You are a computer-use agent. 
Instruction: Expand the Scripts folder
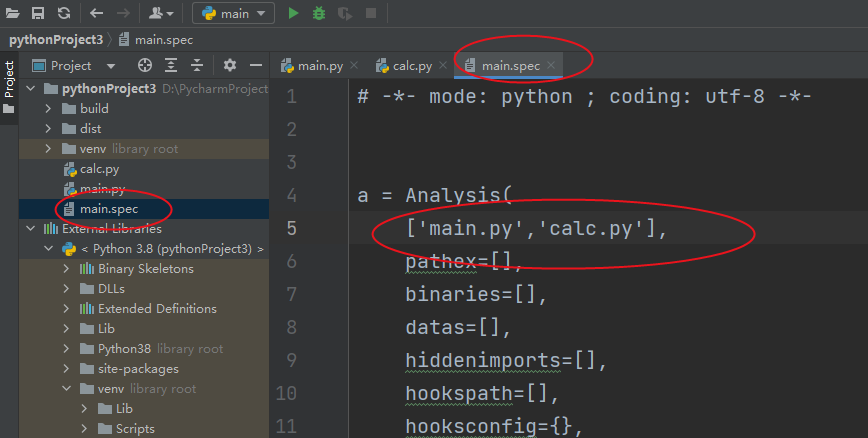(x=84, y=429)
